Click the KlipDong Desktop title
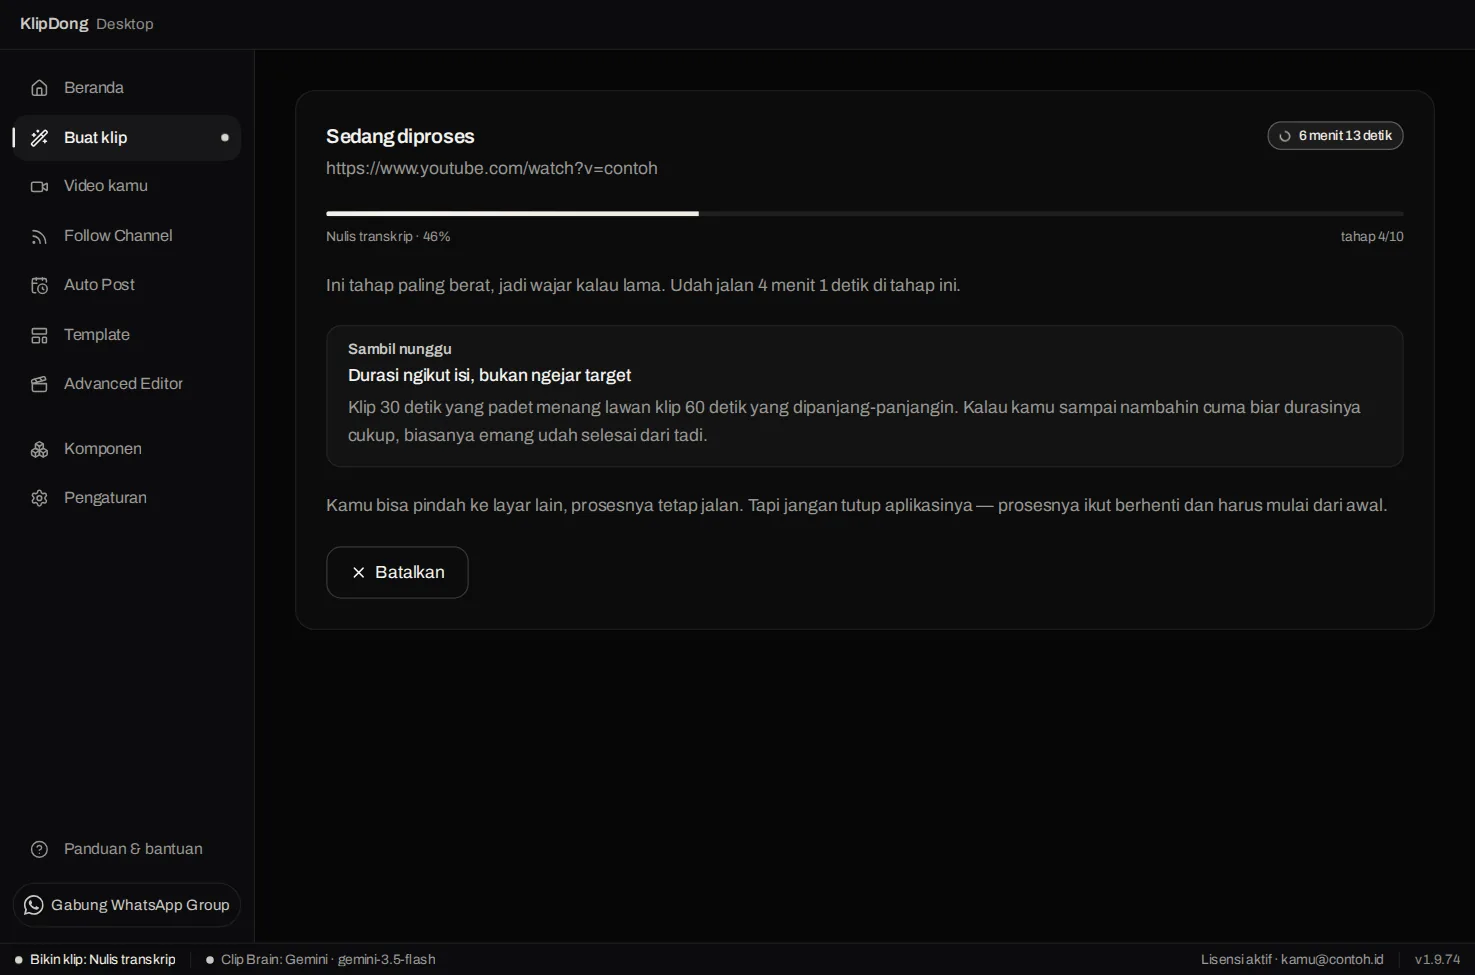This screenshot has height=975, width=1475. [87, 24]
